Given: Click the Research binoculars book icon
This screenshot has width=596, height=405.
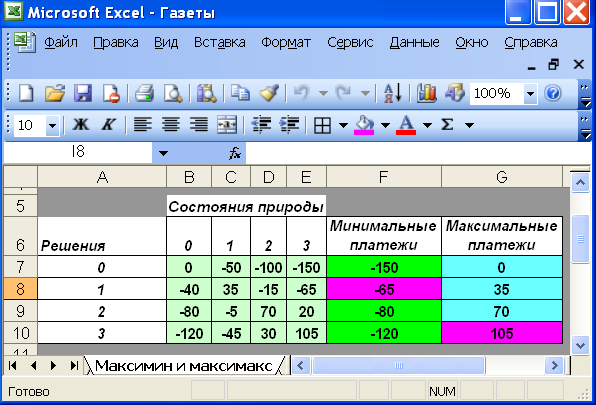Looking at the screenshot, I should click(206, 93).
